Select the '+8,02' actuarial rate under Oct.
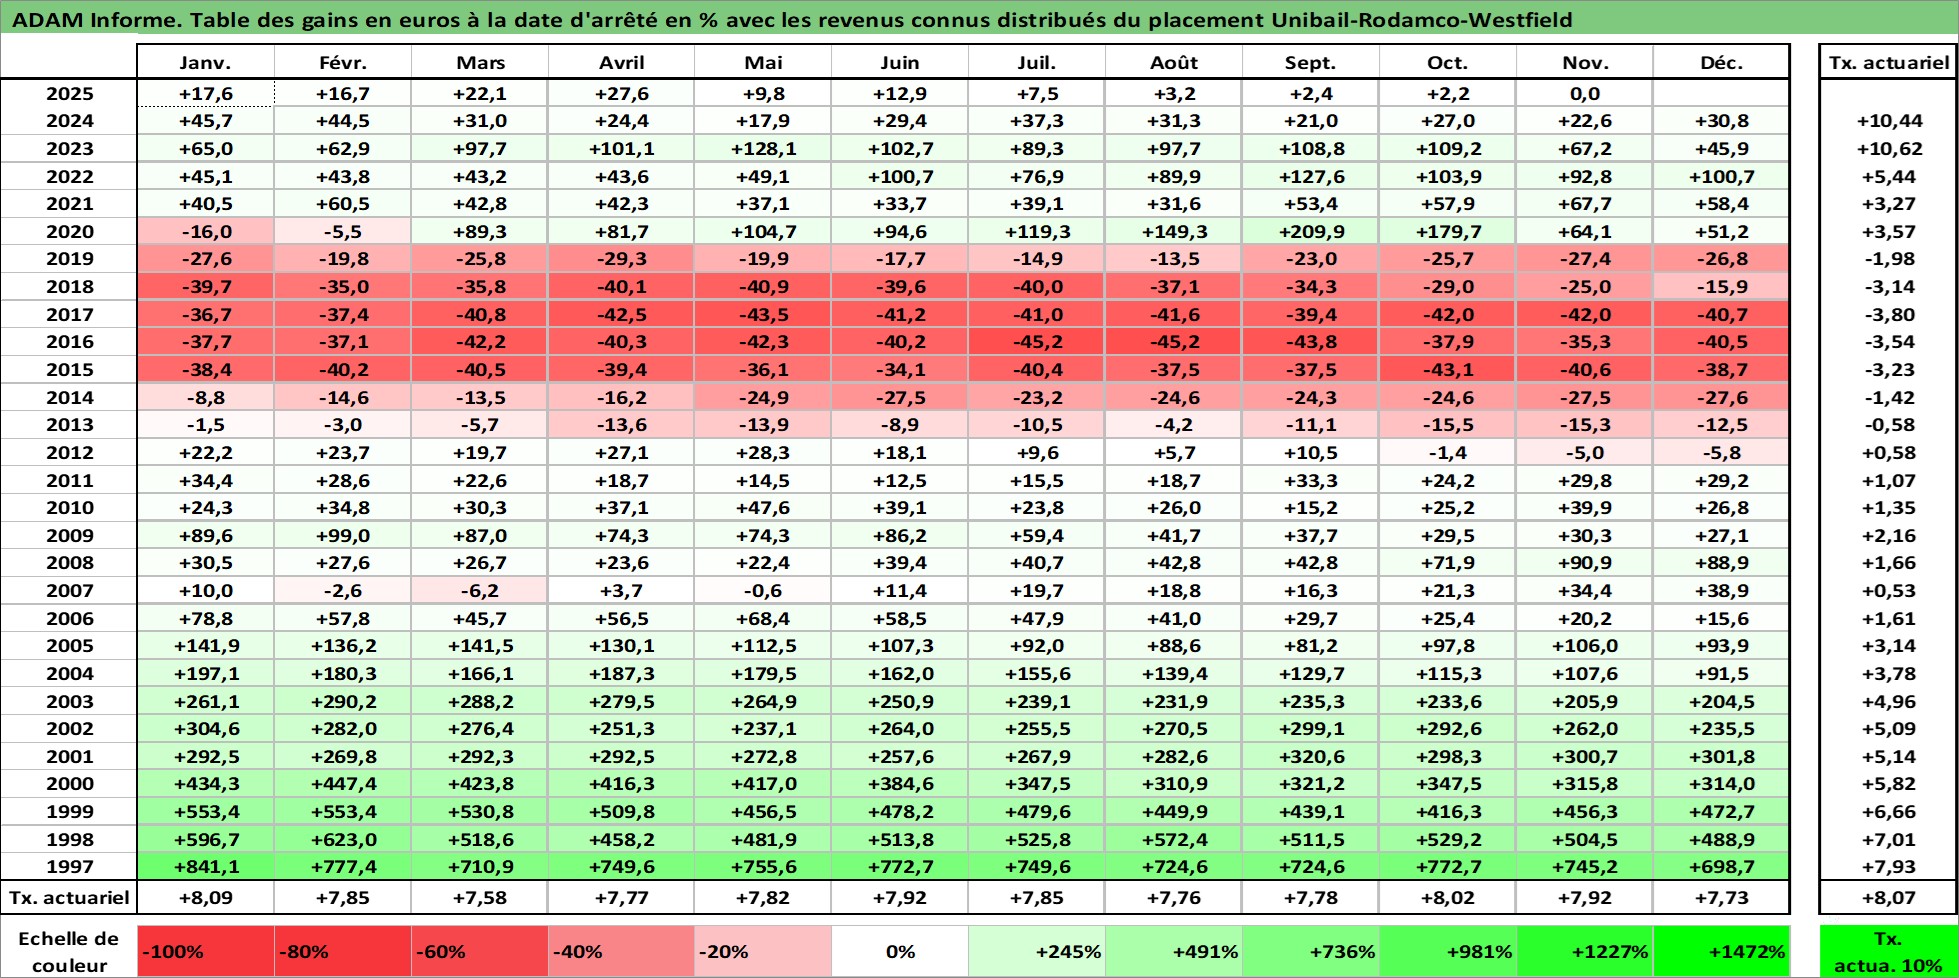The image size is (1959, 978). tap(1448, 897)
